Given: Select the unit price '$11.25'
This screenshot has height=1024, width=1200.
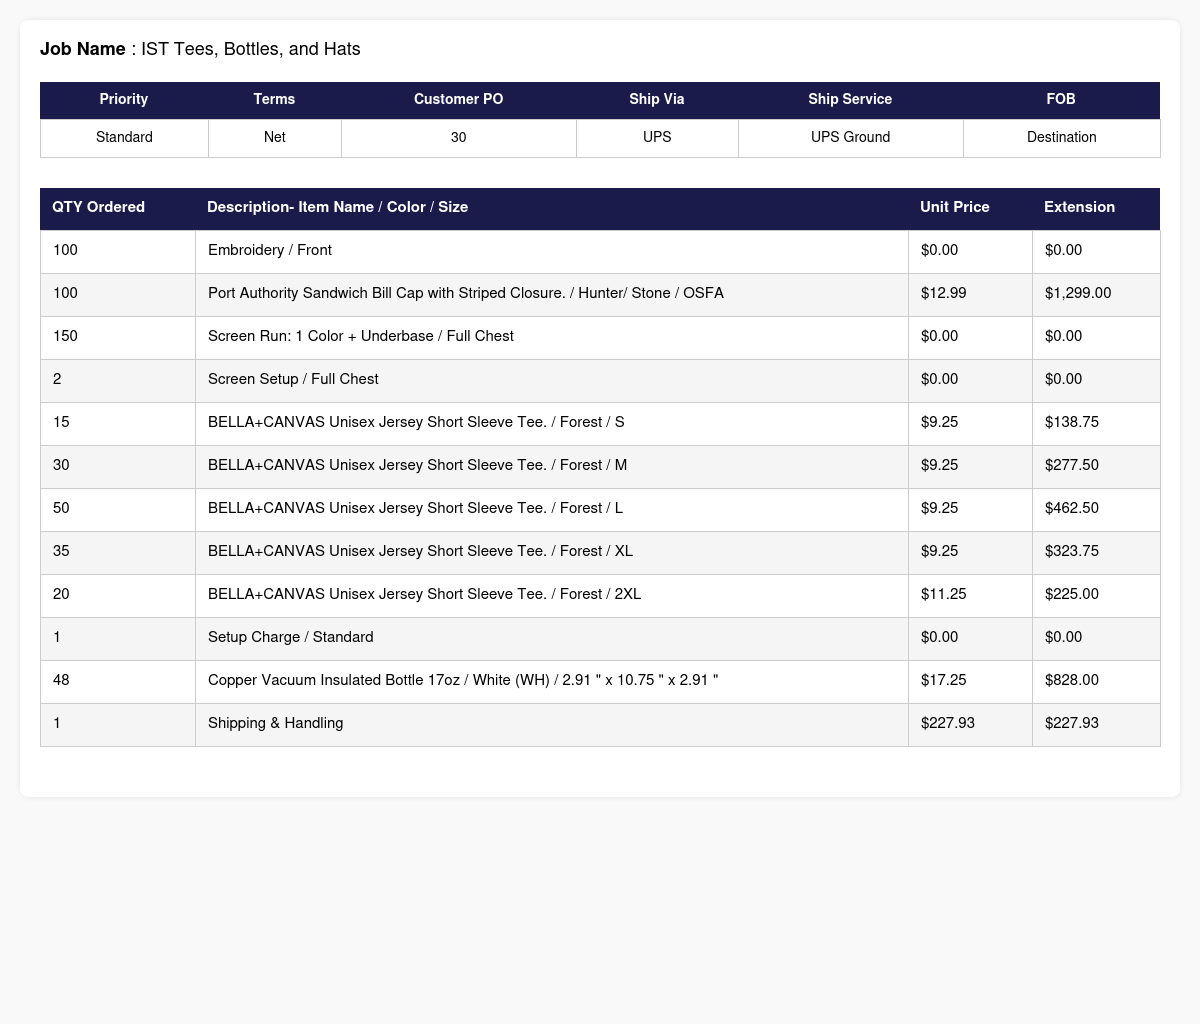Looking at the screenshot, I should click(x=943, y=594).
